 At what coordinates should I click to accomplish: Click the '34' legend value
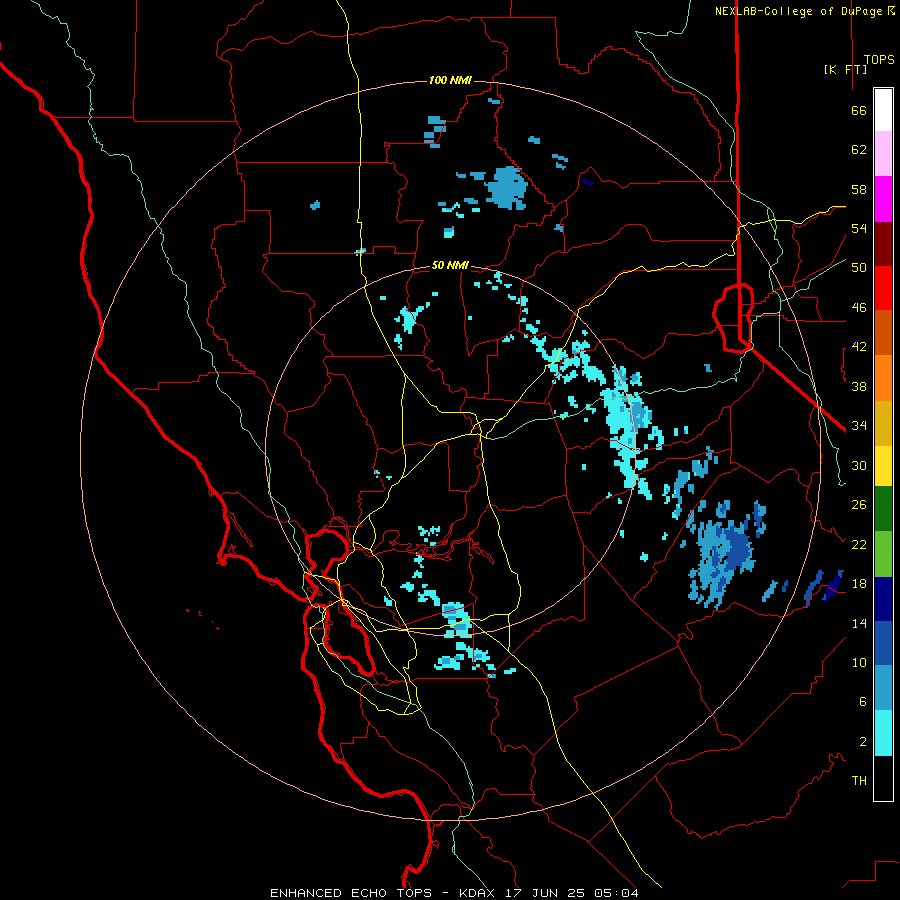pyautogui.click(x=859, y=426)
